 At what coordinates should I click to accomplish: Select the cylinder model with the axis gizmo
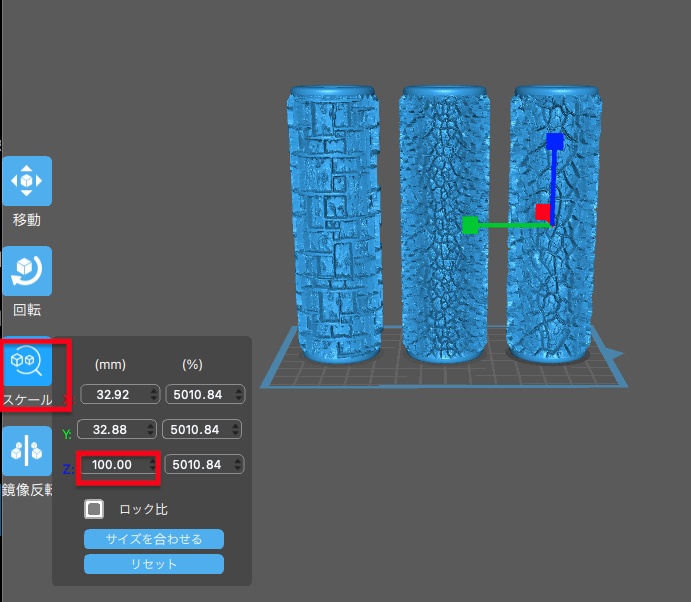point(555,225)
